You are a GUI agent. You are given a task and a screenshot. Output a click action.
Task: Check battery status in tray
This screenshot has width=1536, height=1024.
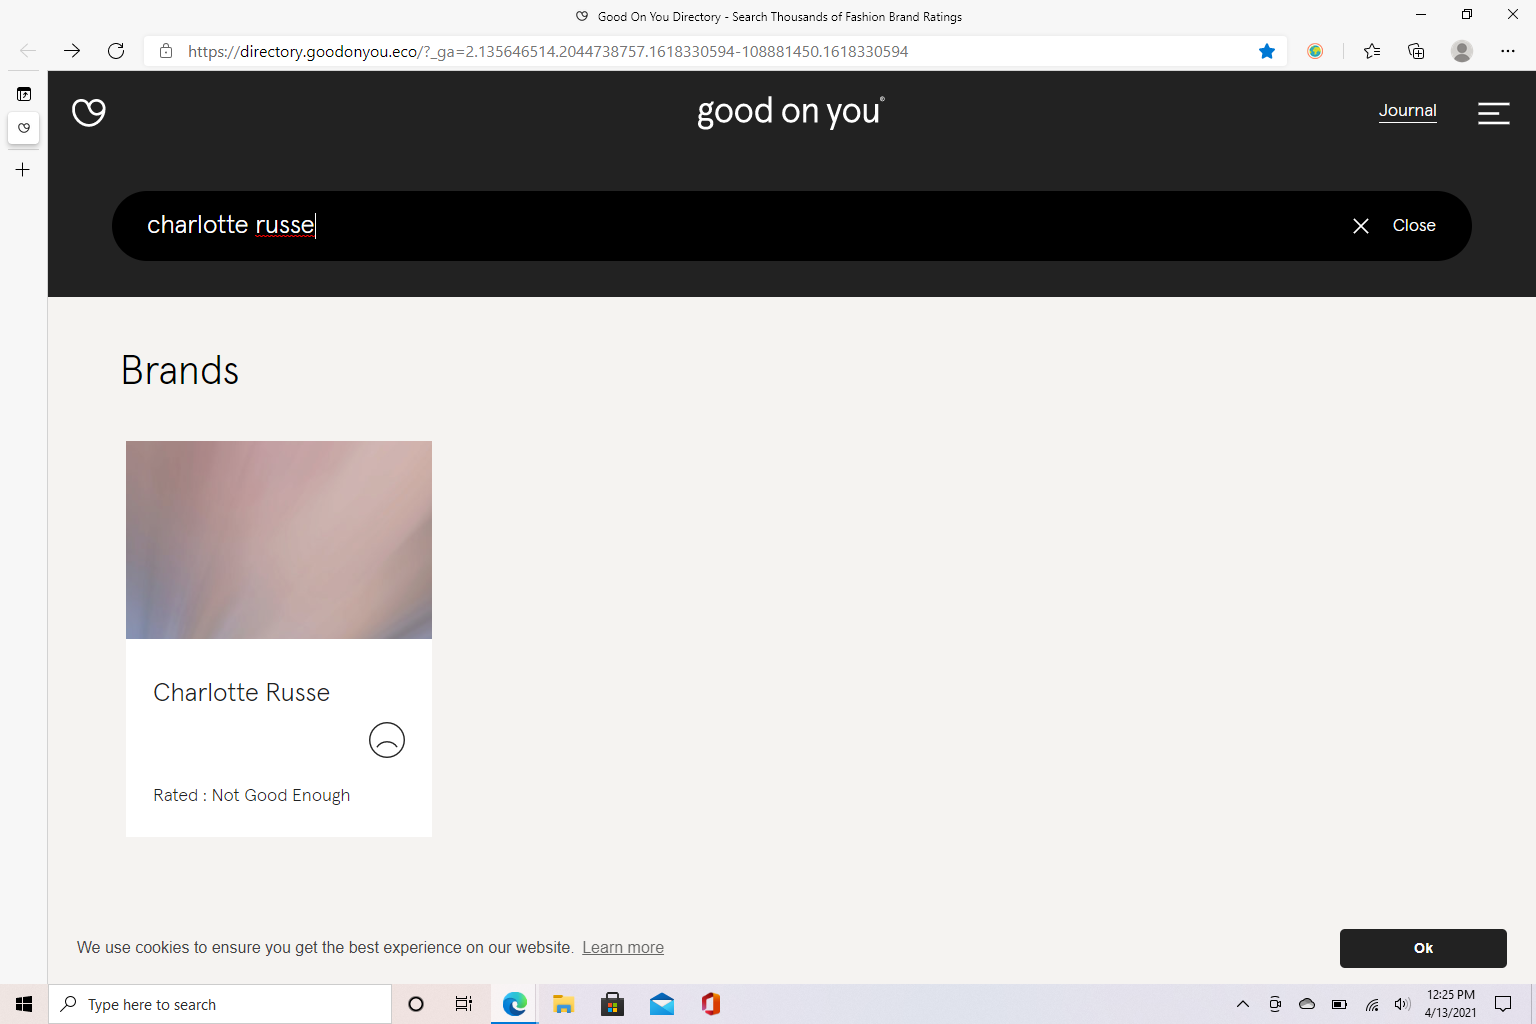1339,1004
